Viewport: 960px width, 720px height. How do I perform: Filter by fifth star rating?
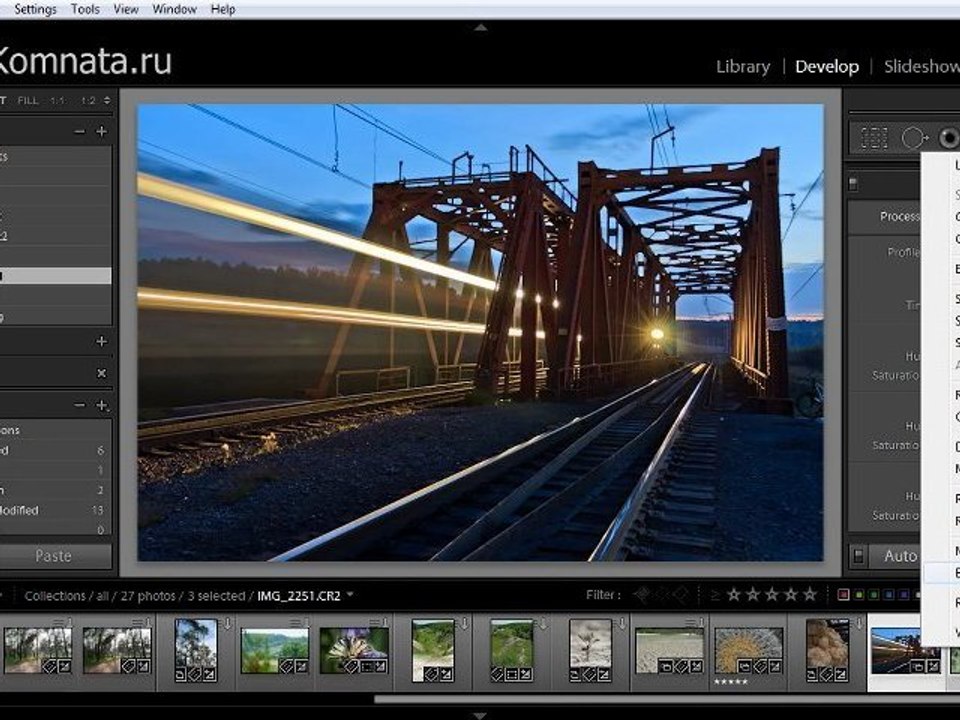[x=810, y=594]
